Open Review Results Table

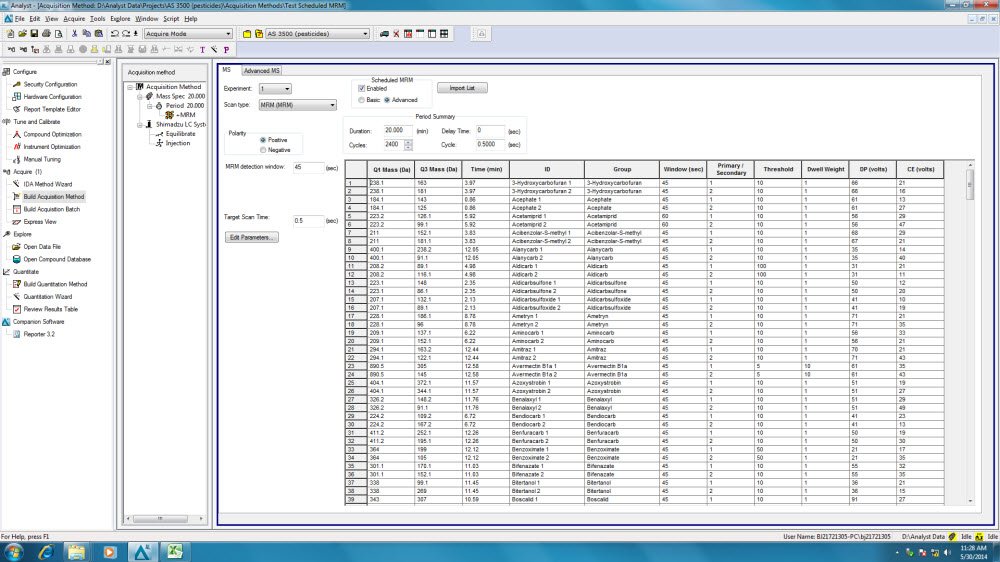[53, 309]
